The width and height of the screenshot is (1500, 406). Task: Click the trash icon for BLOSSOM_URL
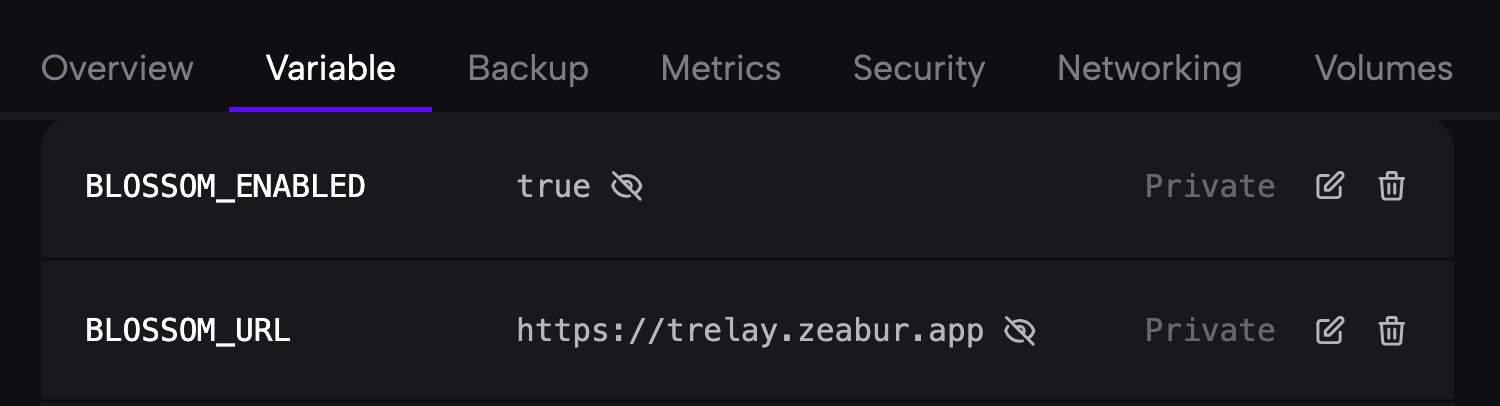point(1391,330)
